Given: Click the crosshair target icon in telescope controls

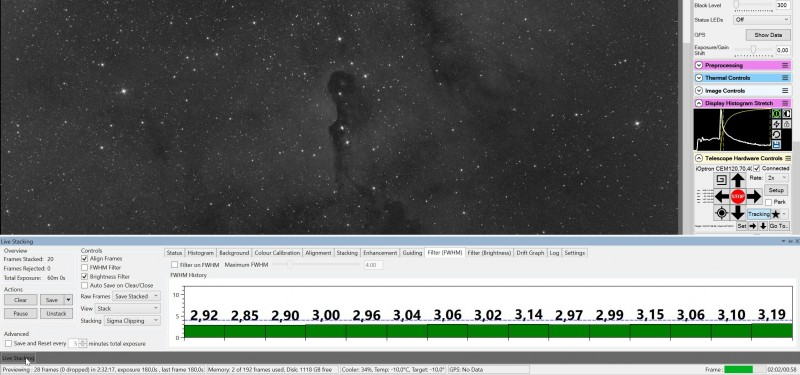Looking at the screenshot, I should coord(721,212).
